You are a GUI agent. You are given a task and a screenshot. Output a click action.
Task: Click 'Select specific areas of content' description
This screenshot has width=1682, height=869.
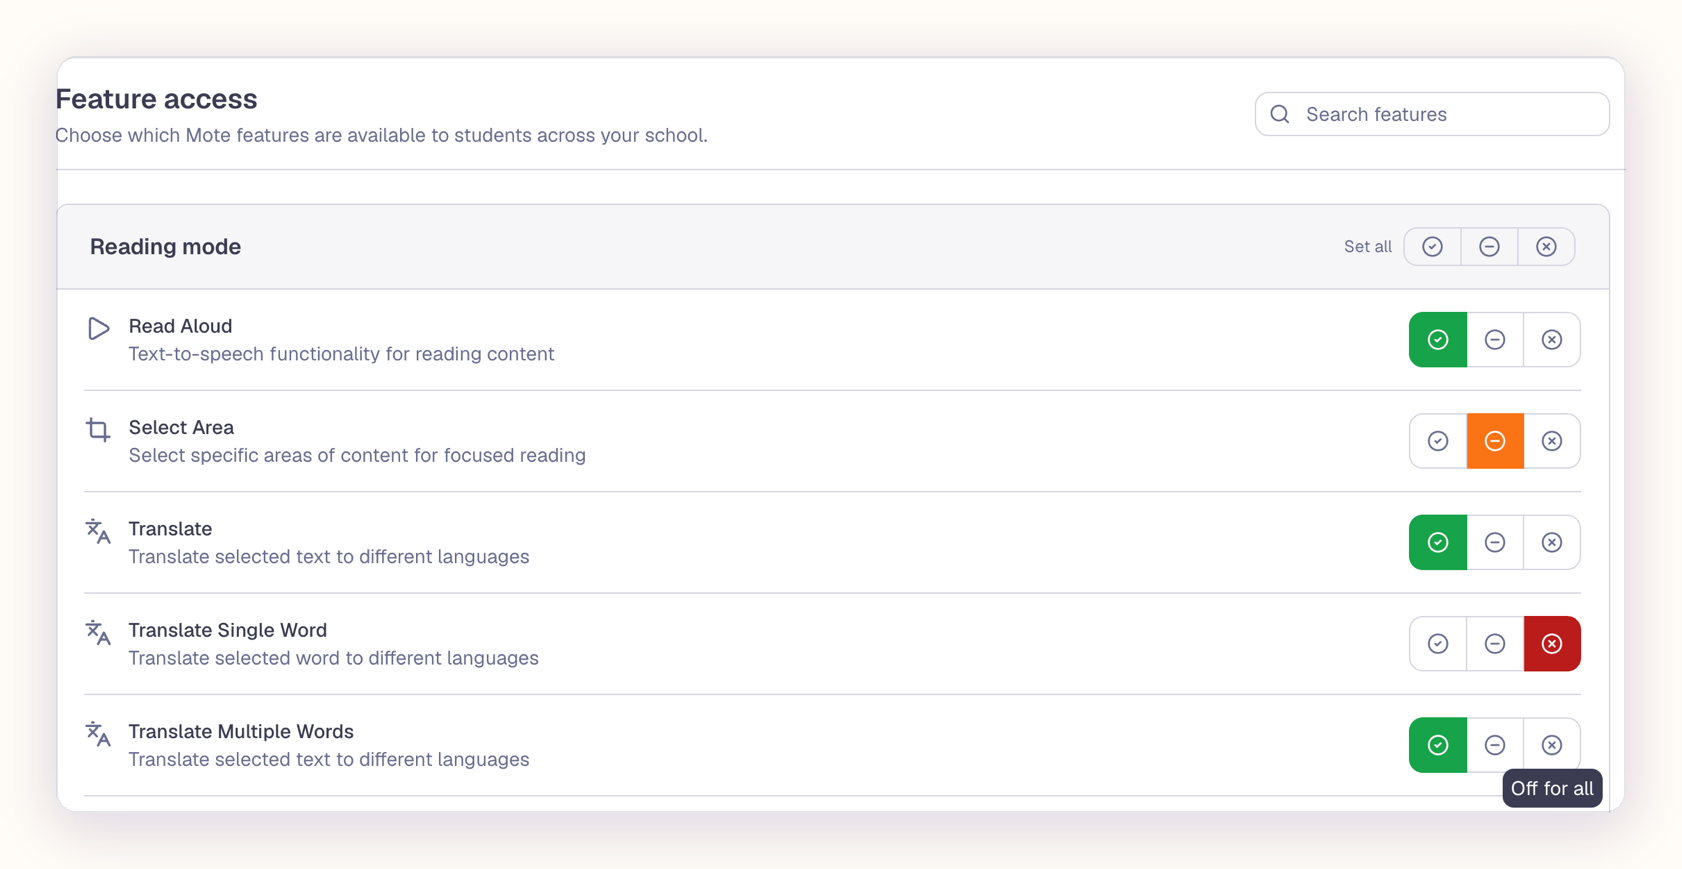click(x=357, y=455)
